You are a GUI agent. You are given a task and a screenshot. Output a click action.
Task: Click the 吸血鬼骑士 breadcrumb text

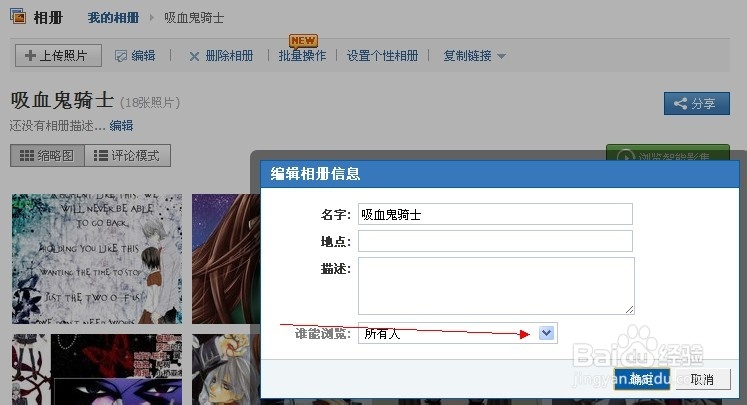pyautogui.click(x=194, y=18)
